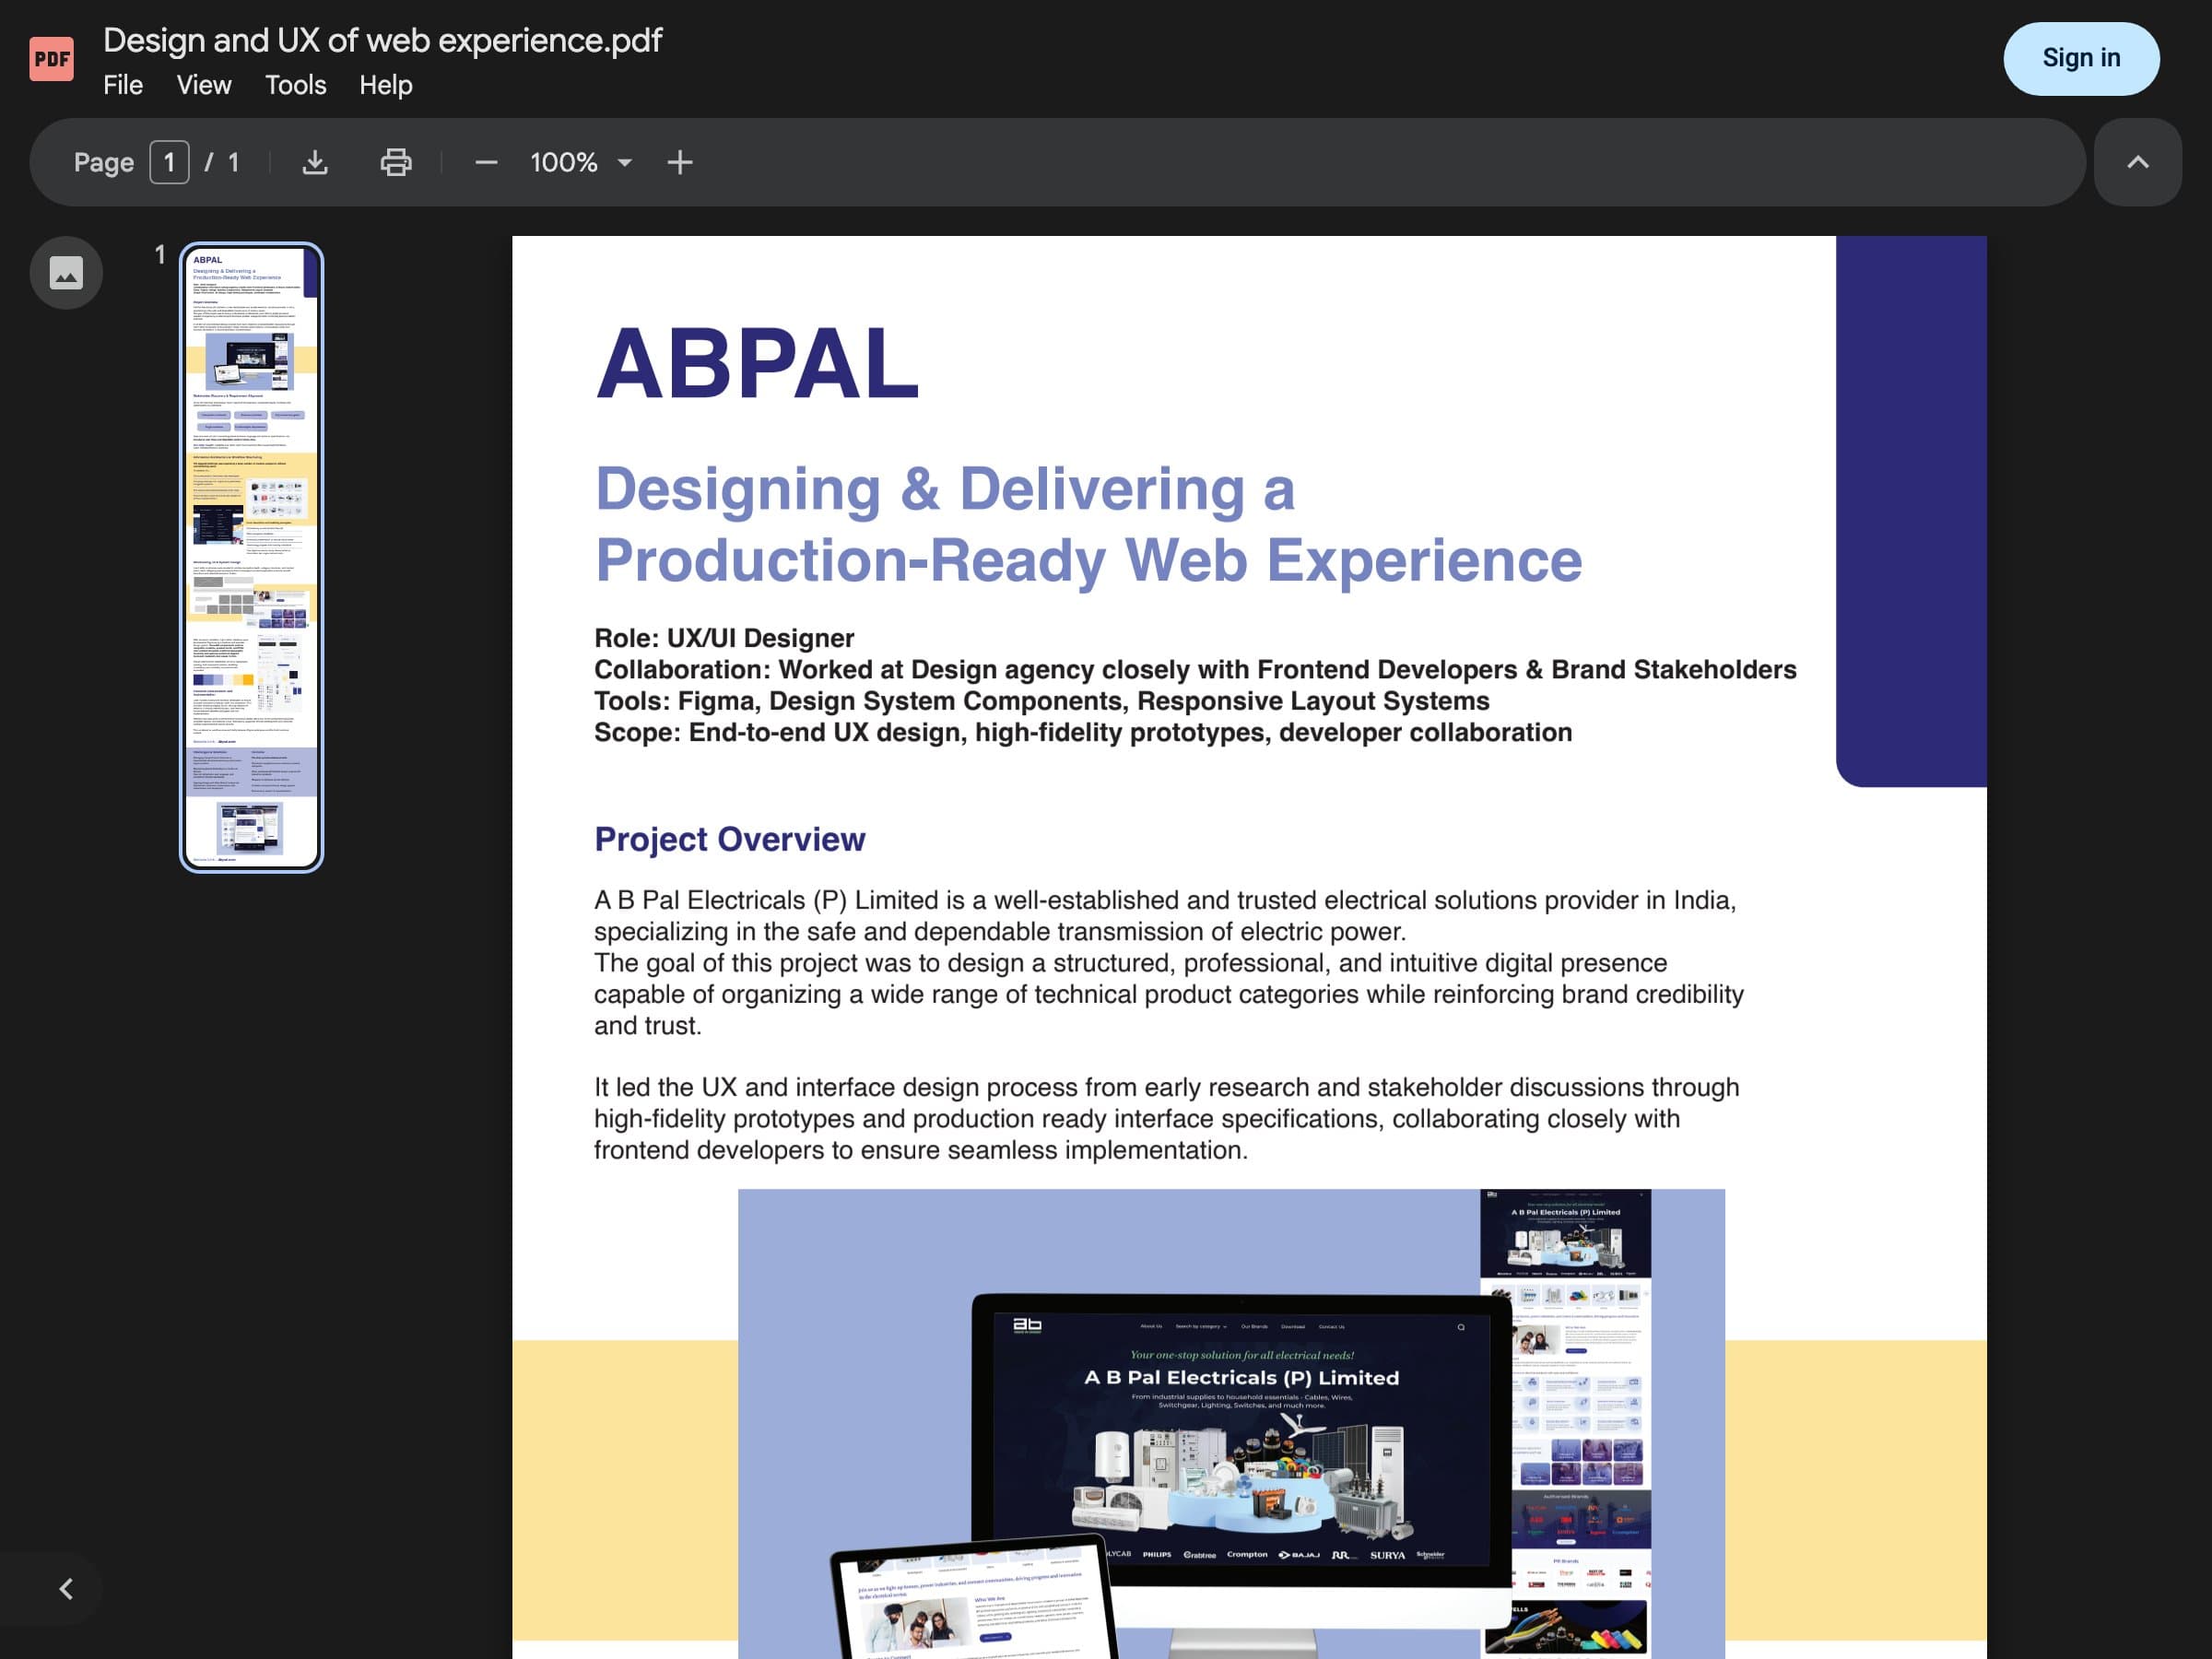Click the ABPAL title on the page
2212x1659 pixels.
click(x=756, y=364)
